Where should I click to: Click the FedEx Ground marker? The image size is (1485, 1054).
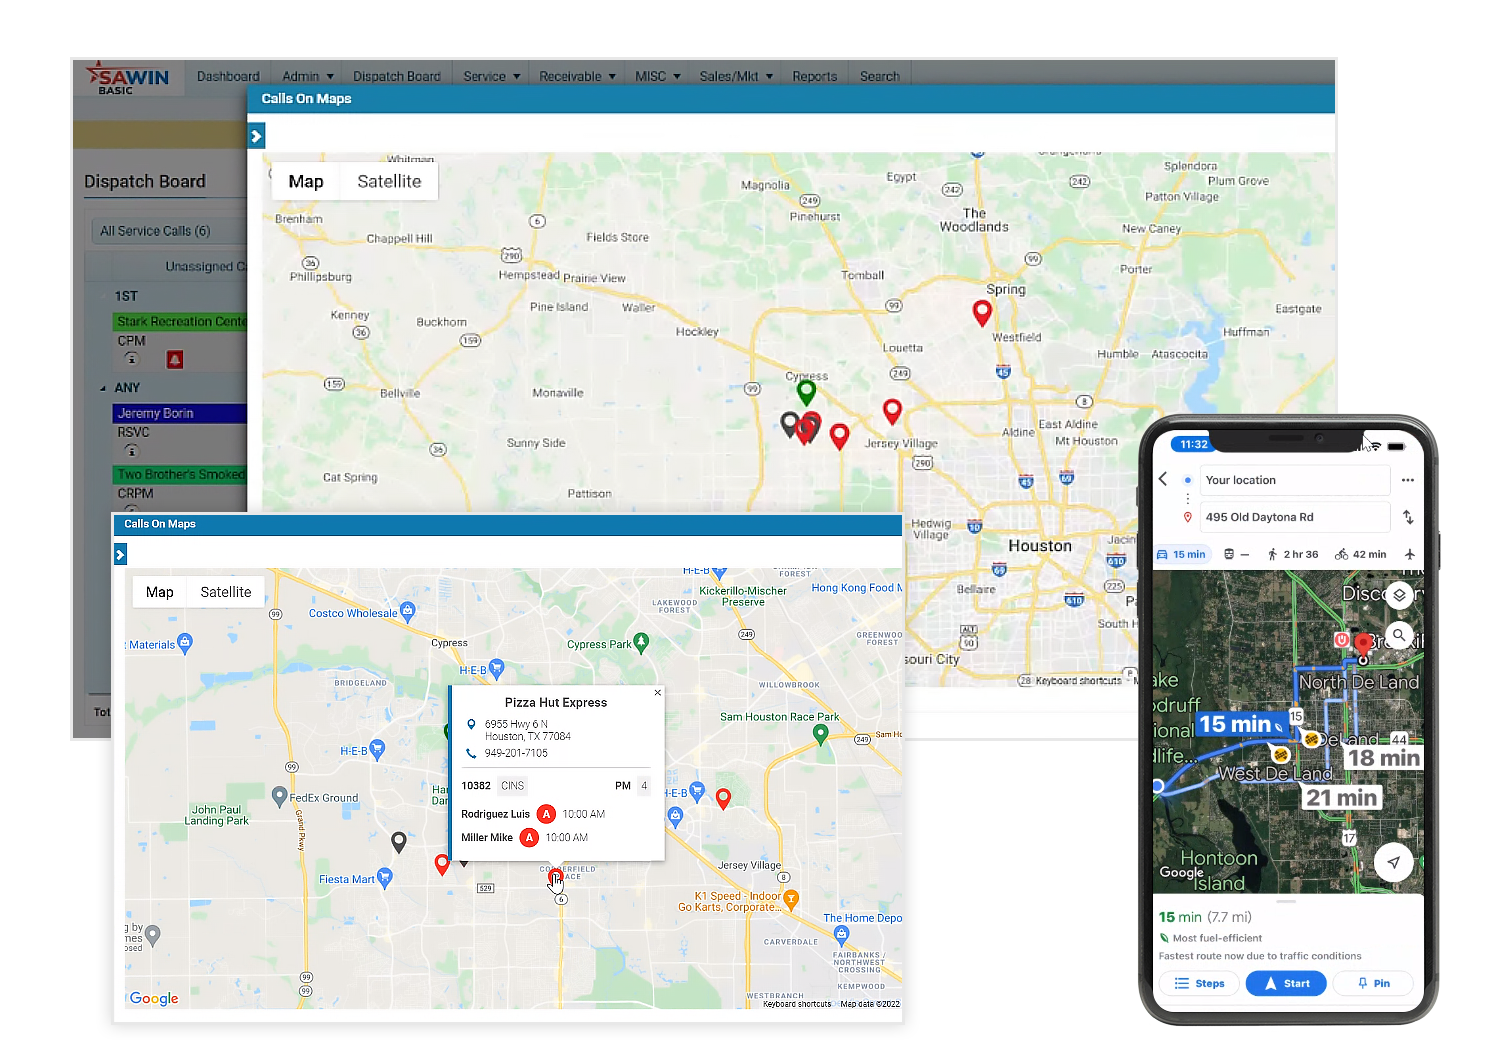click(x=280, y=796)
